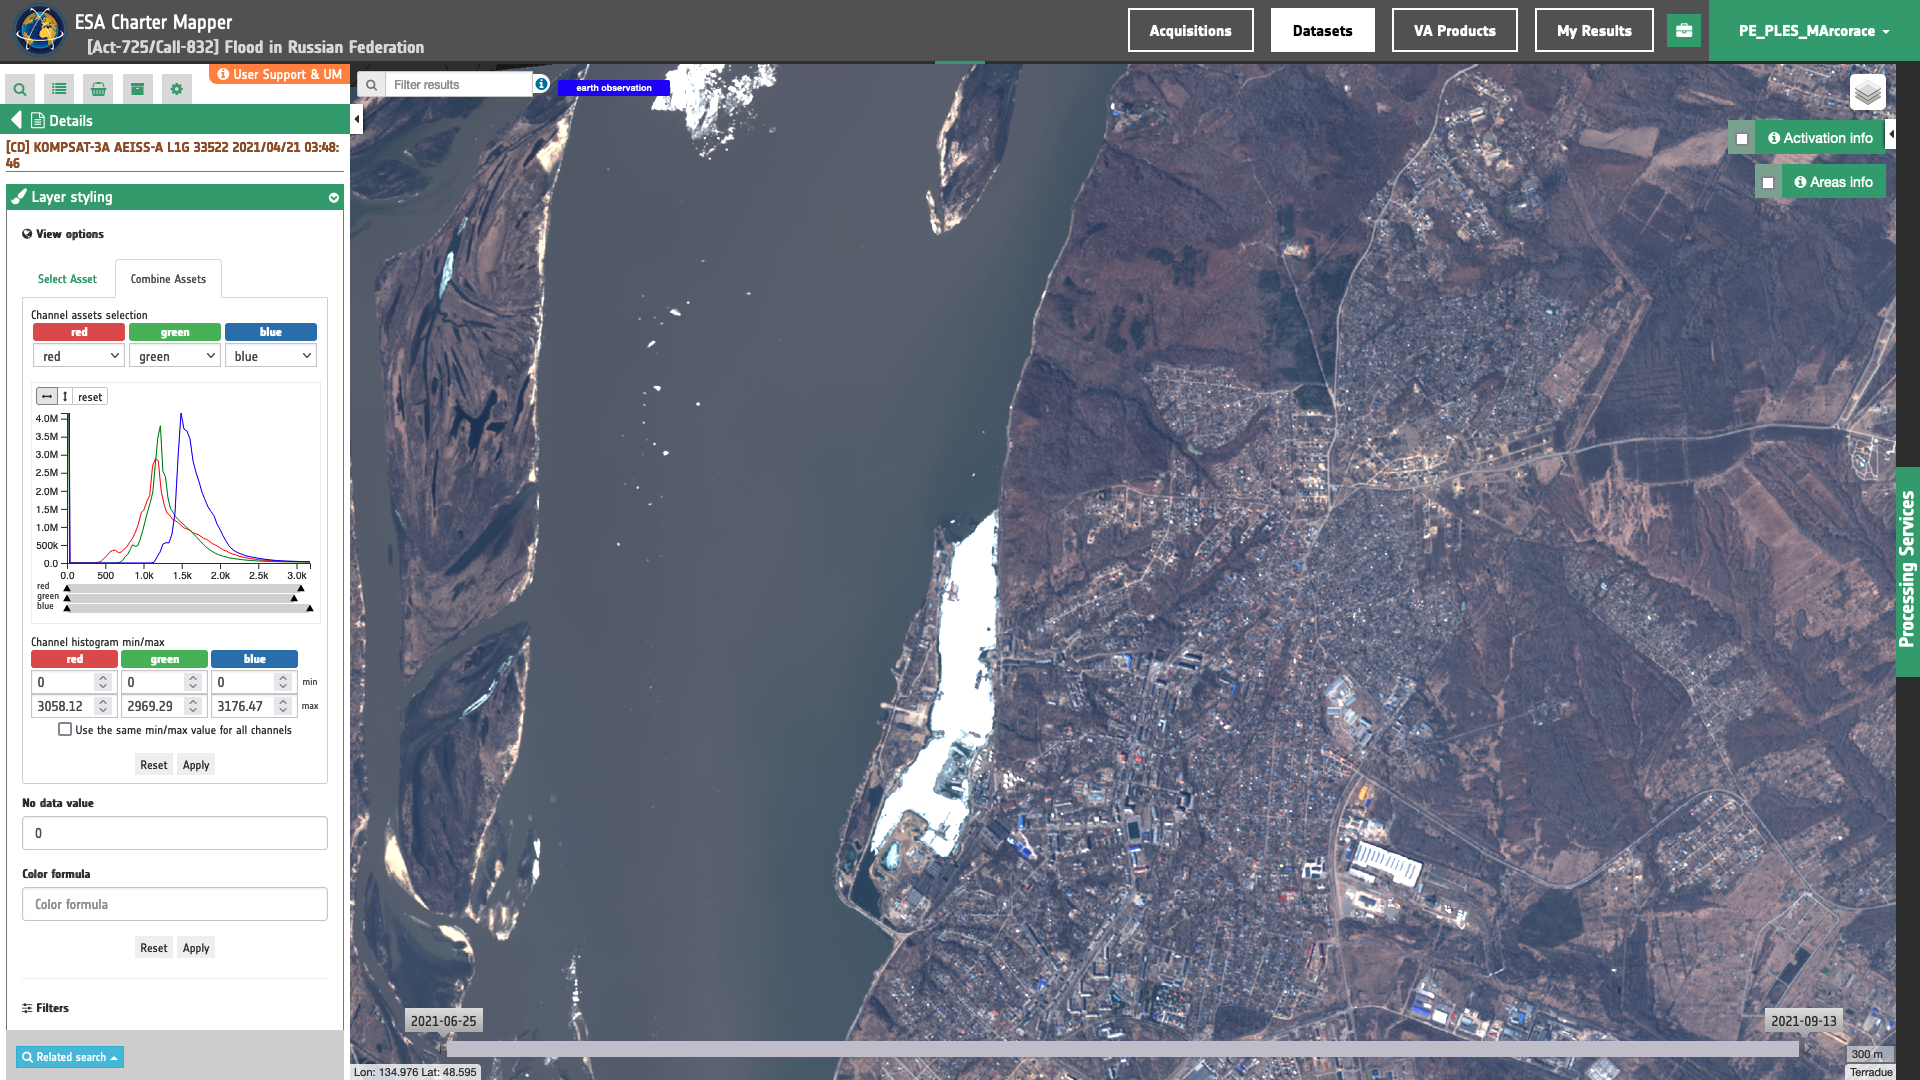Open the red channel asset dropdown
The image size is (1920, 1080).
click(79, 356)
